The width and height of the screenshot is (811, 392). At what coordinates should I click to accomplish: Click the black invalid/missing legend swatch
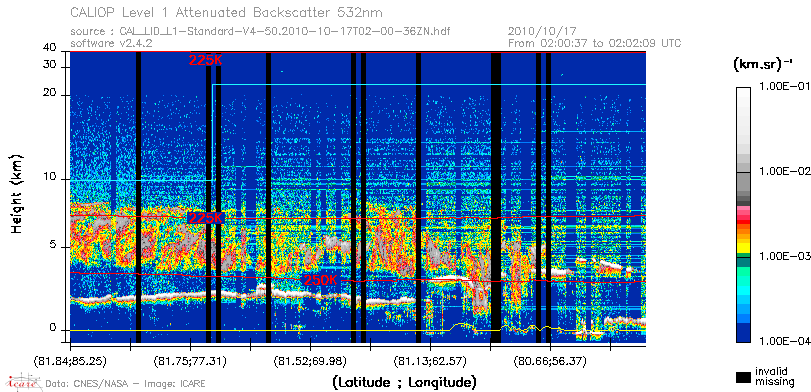click(x=744, y=378)
